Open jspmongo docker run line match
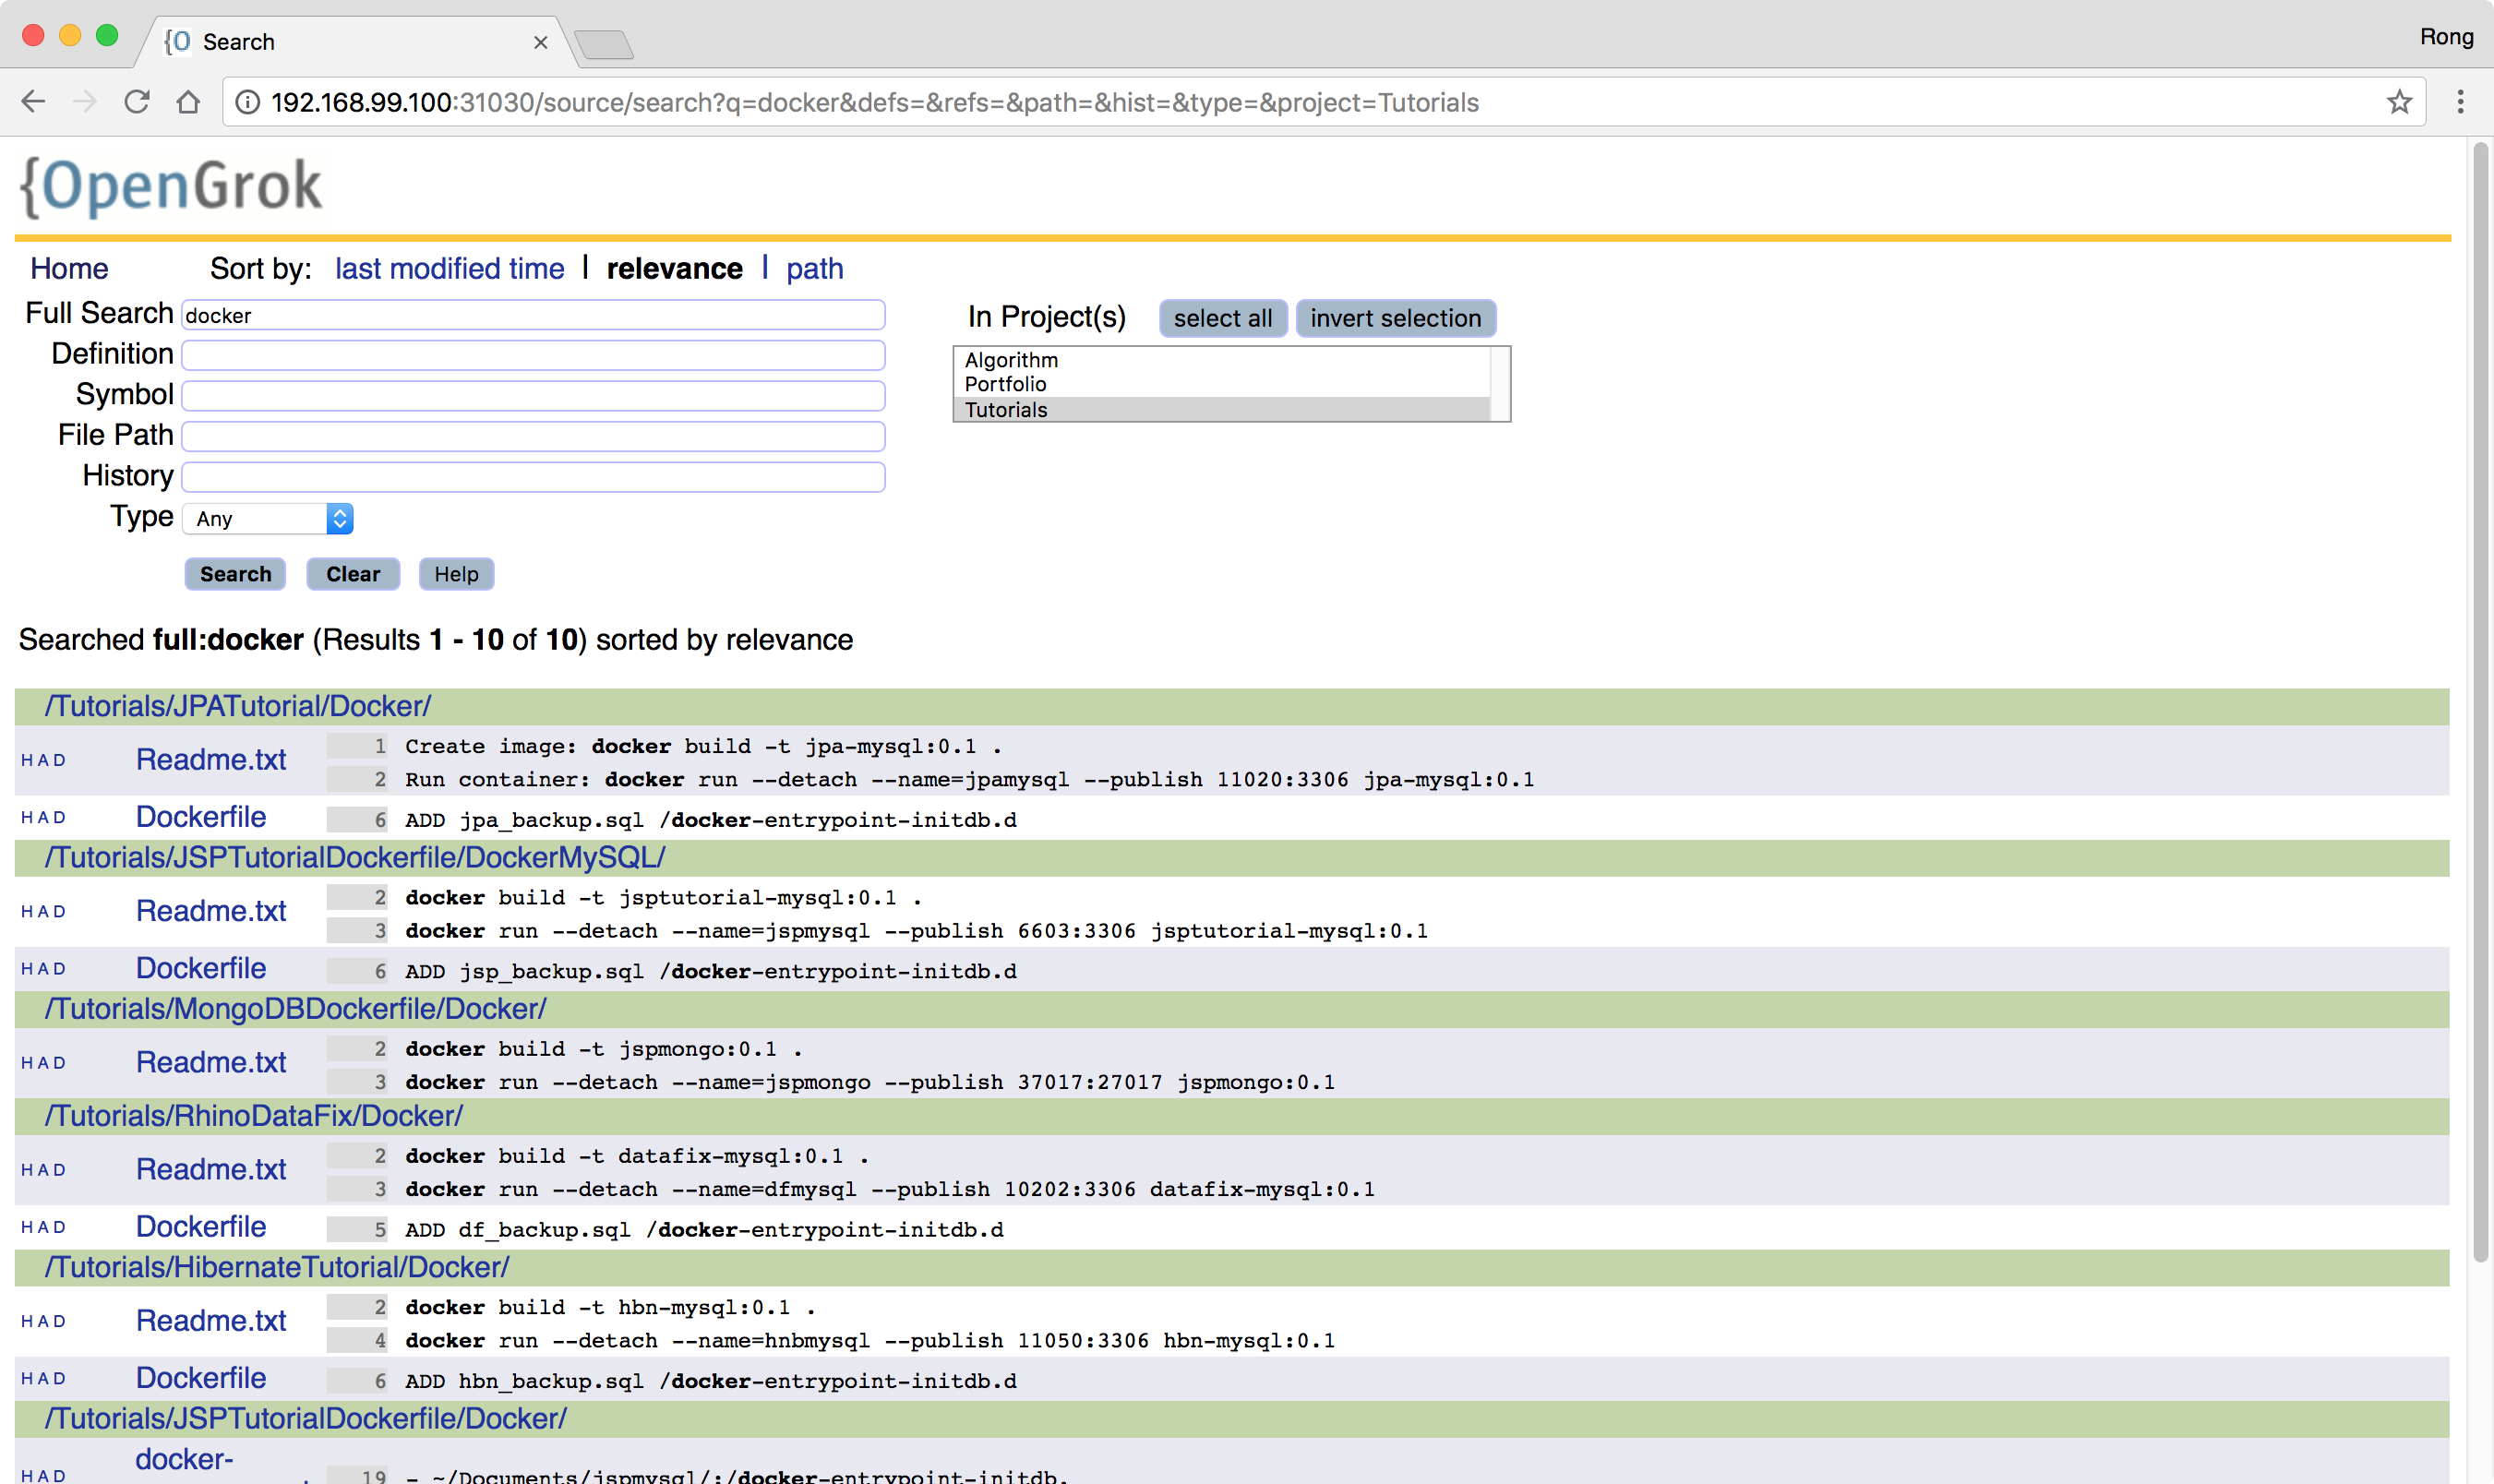 coord(869,1082)
